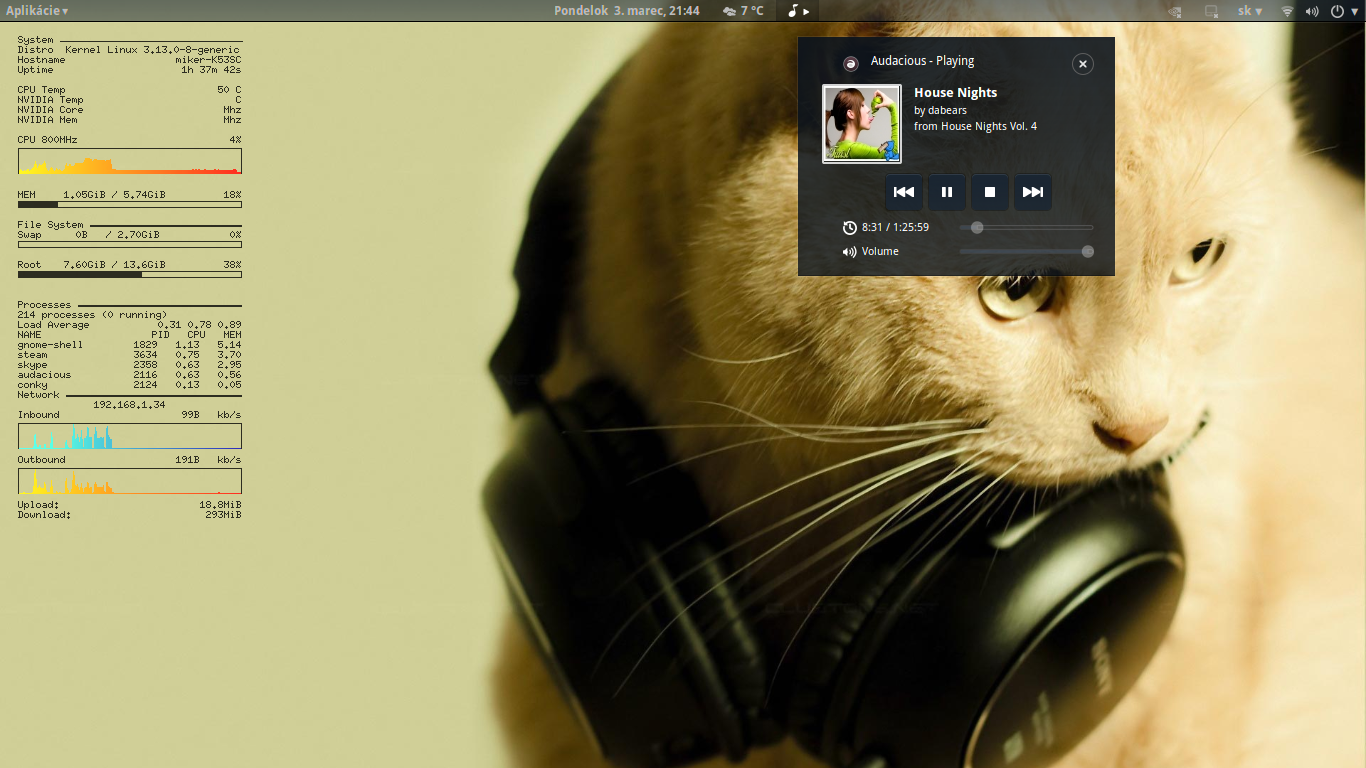Click the track position slider knob
1366x768 pixels.
click(x=977, y=228)
